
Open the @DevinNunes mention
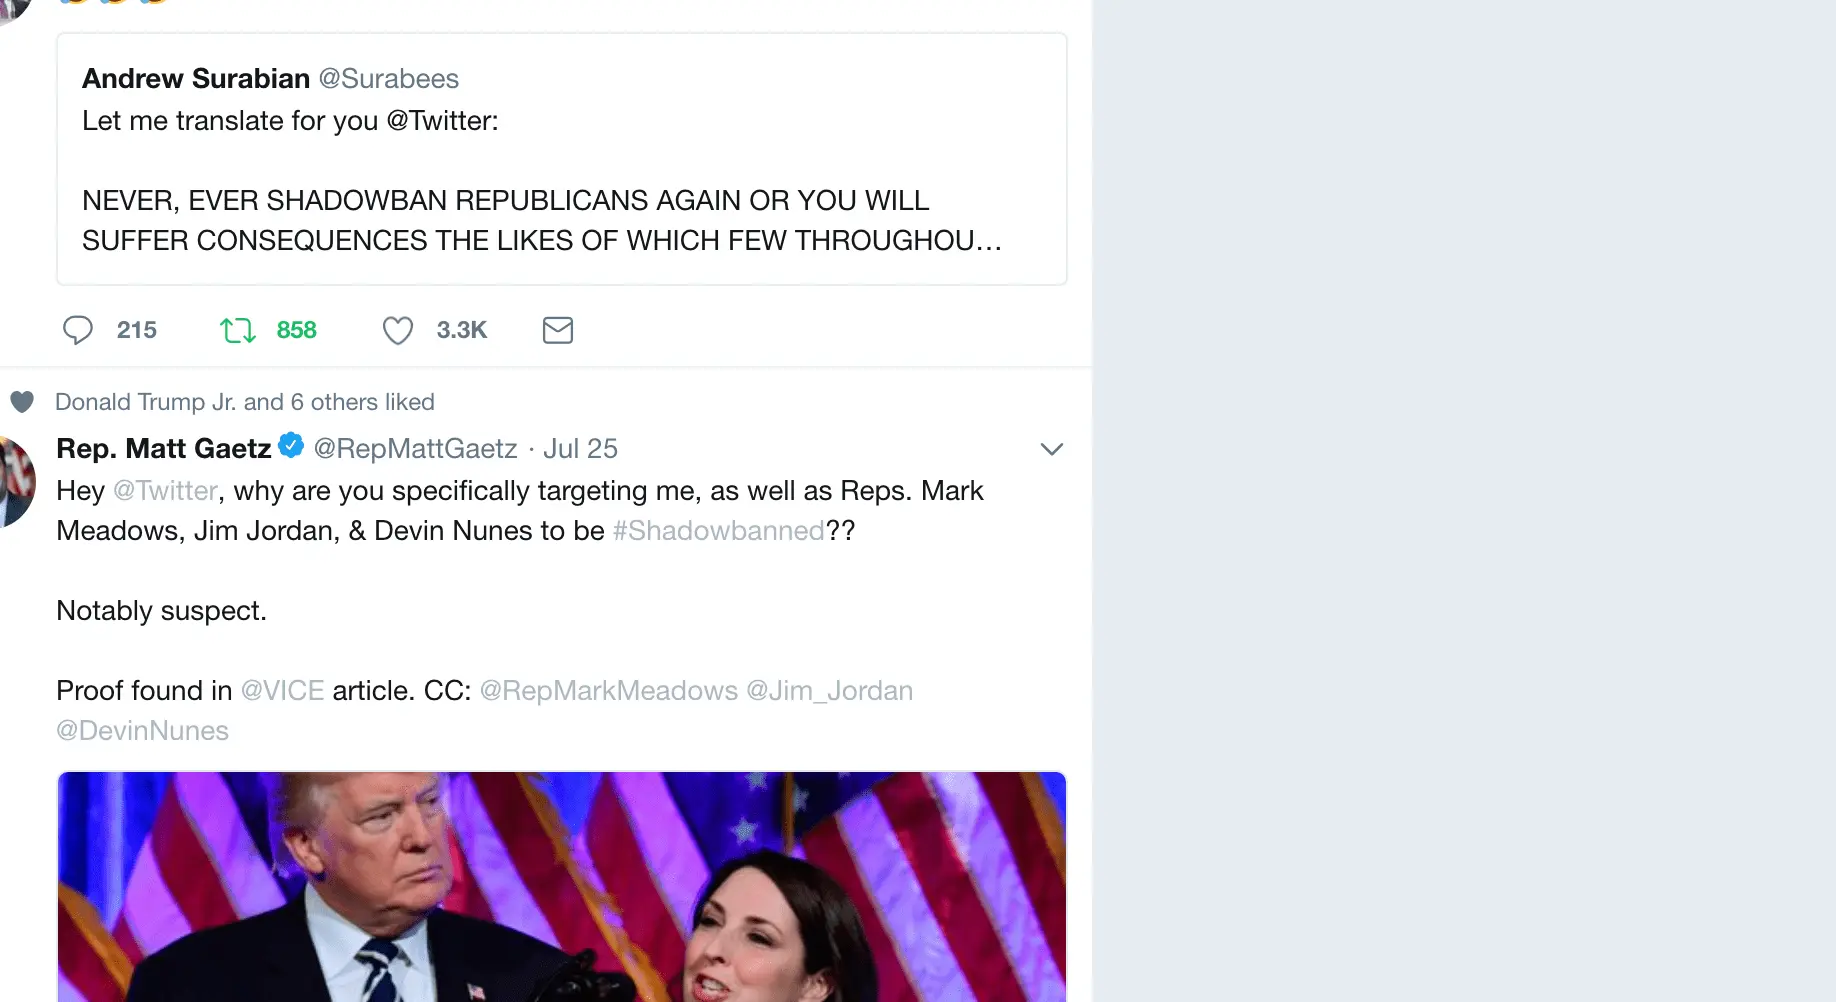[143, 731]
